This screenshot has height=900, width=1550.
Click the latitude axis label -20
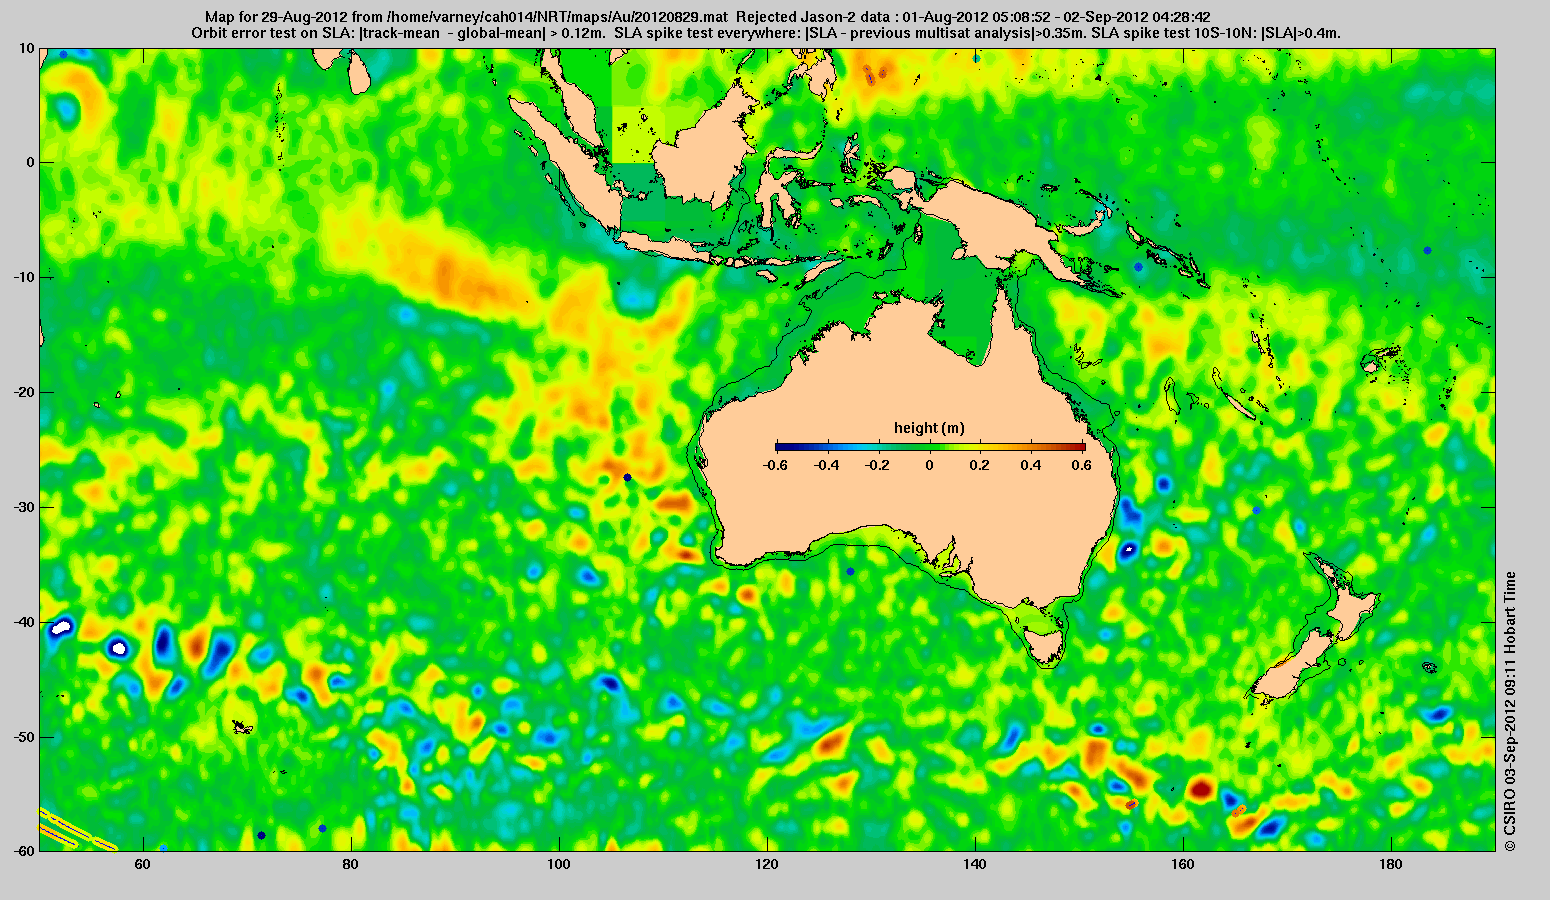pyautogui.click(x=24, y=392)
